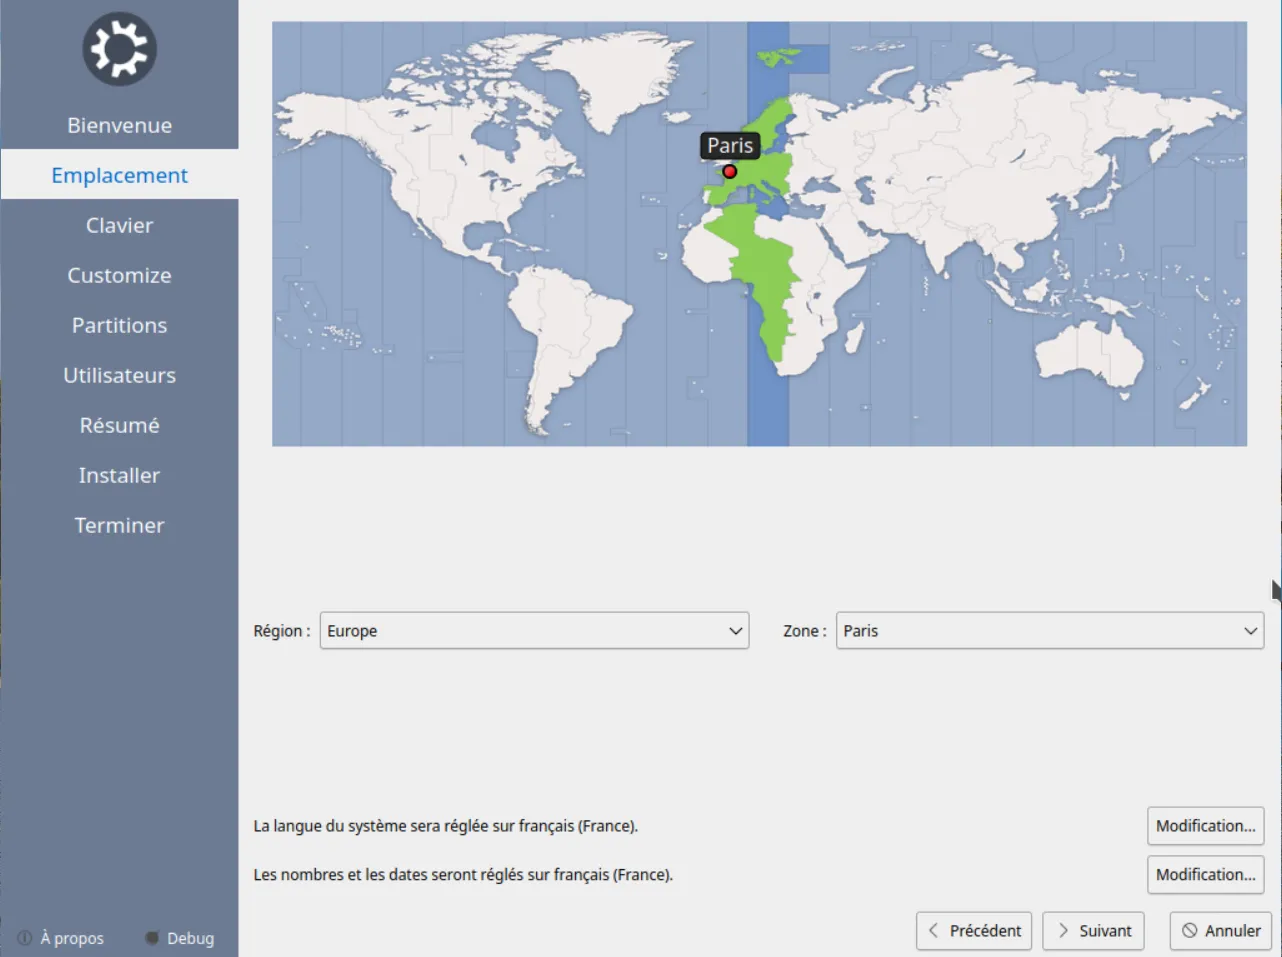
Task: Select the Clavier step in sidebar
Action: point(119,225)
